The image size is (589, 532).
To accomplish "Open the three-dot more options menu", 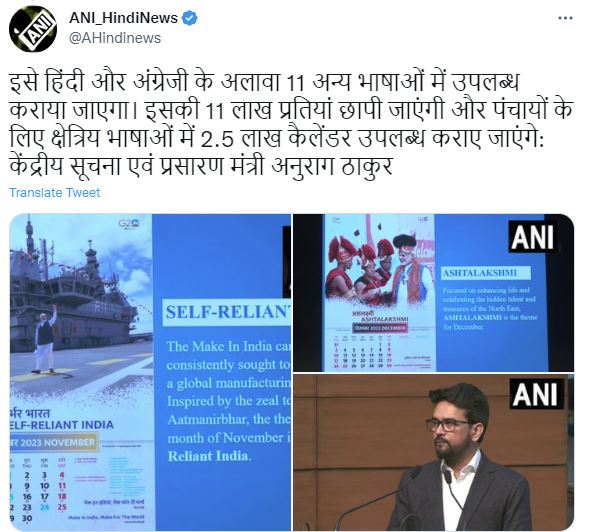I will pos(565,18).
